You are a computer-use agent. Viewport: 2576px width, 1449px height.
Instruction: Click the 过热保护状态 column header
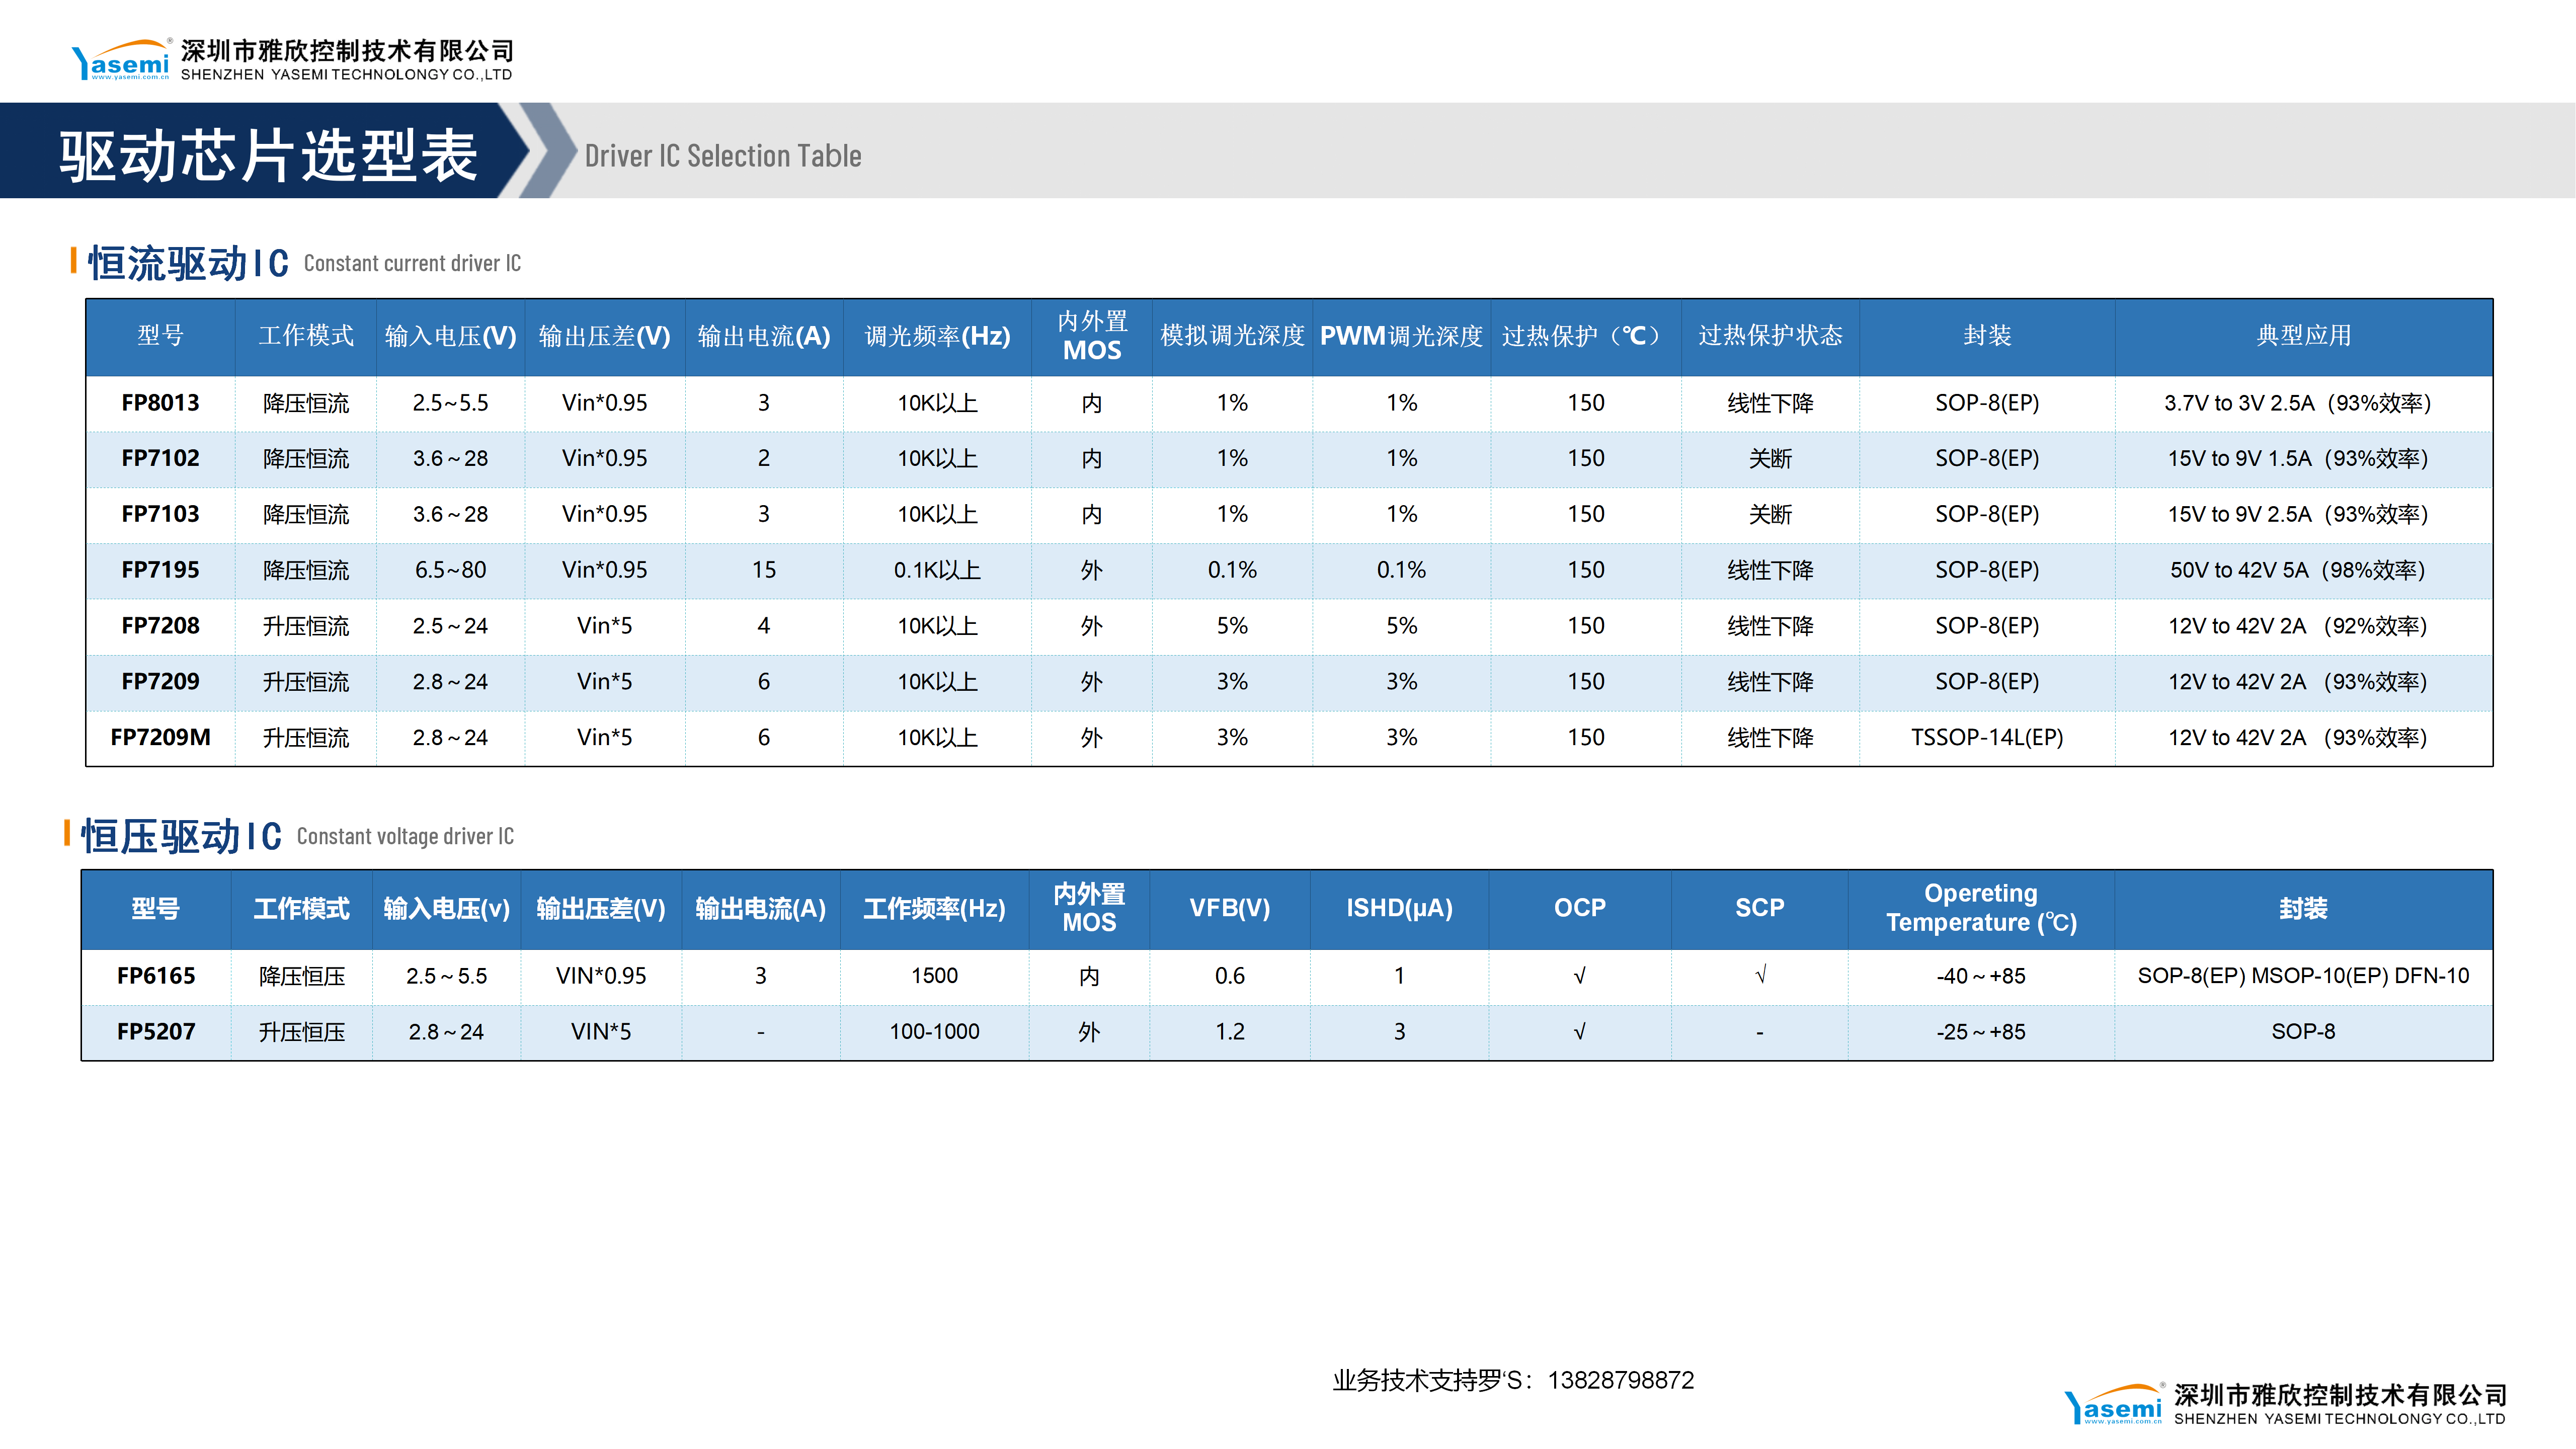point(1770,336)
